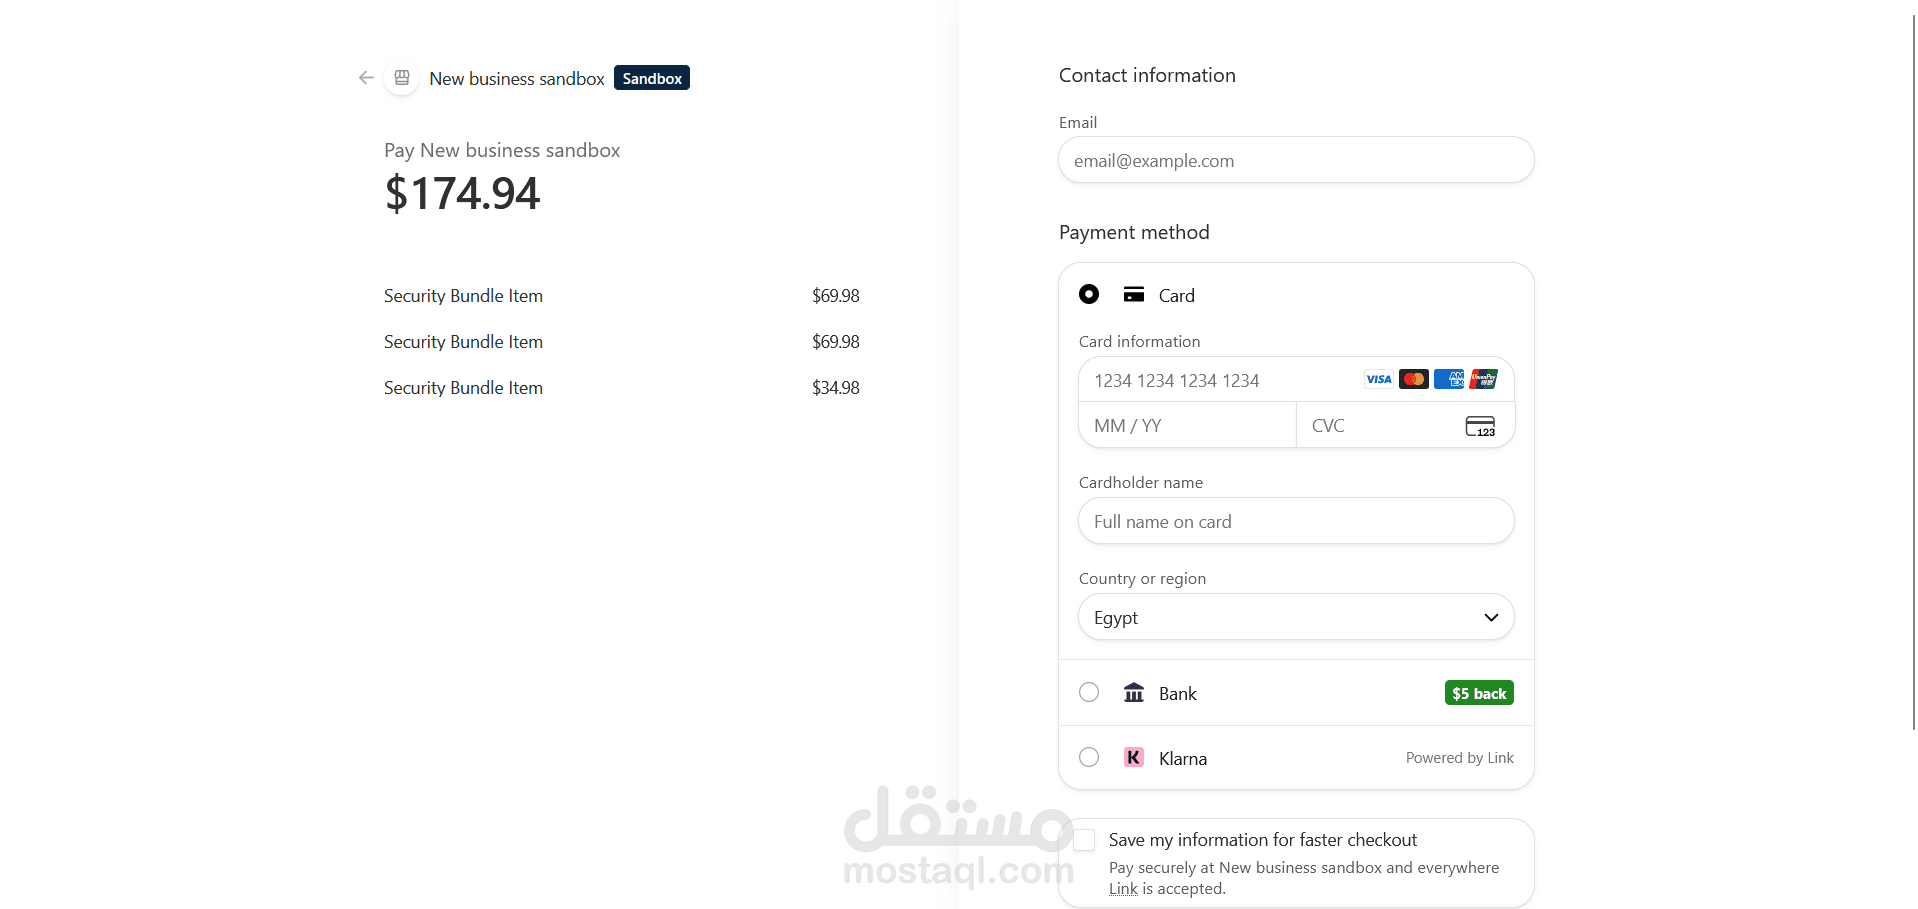This screenshot has width=1918, height=909.
Task: Click the Bank building icon
Action: click(x=1134, y=693)
